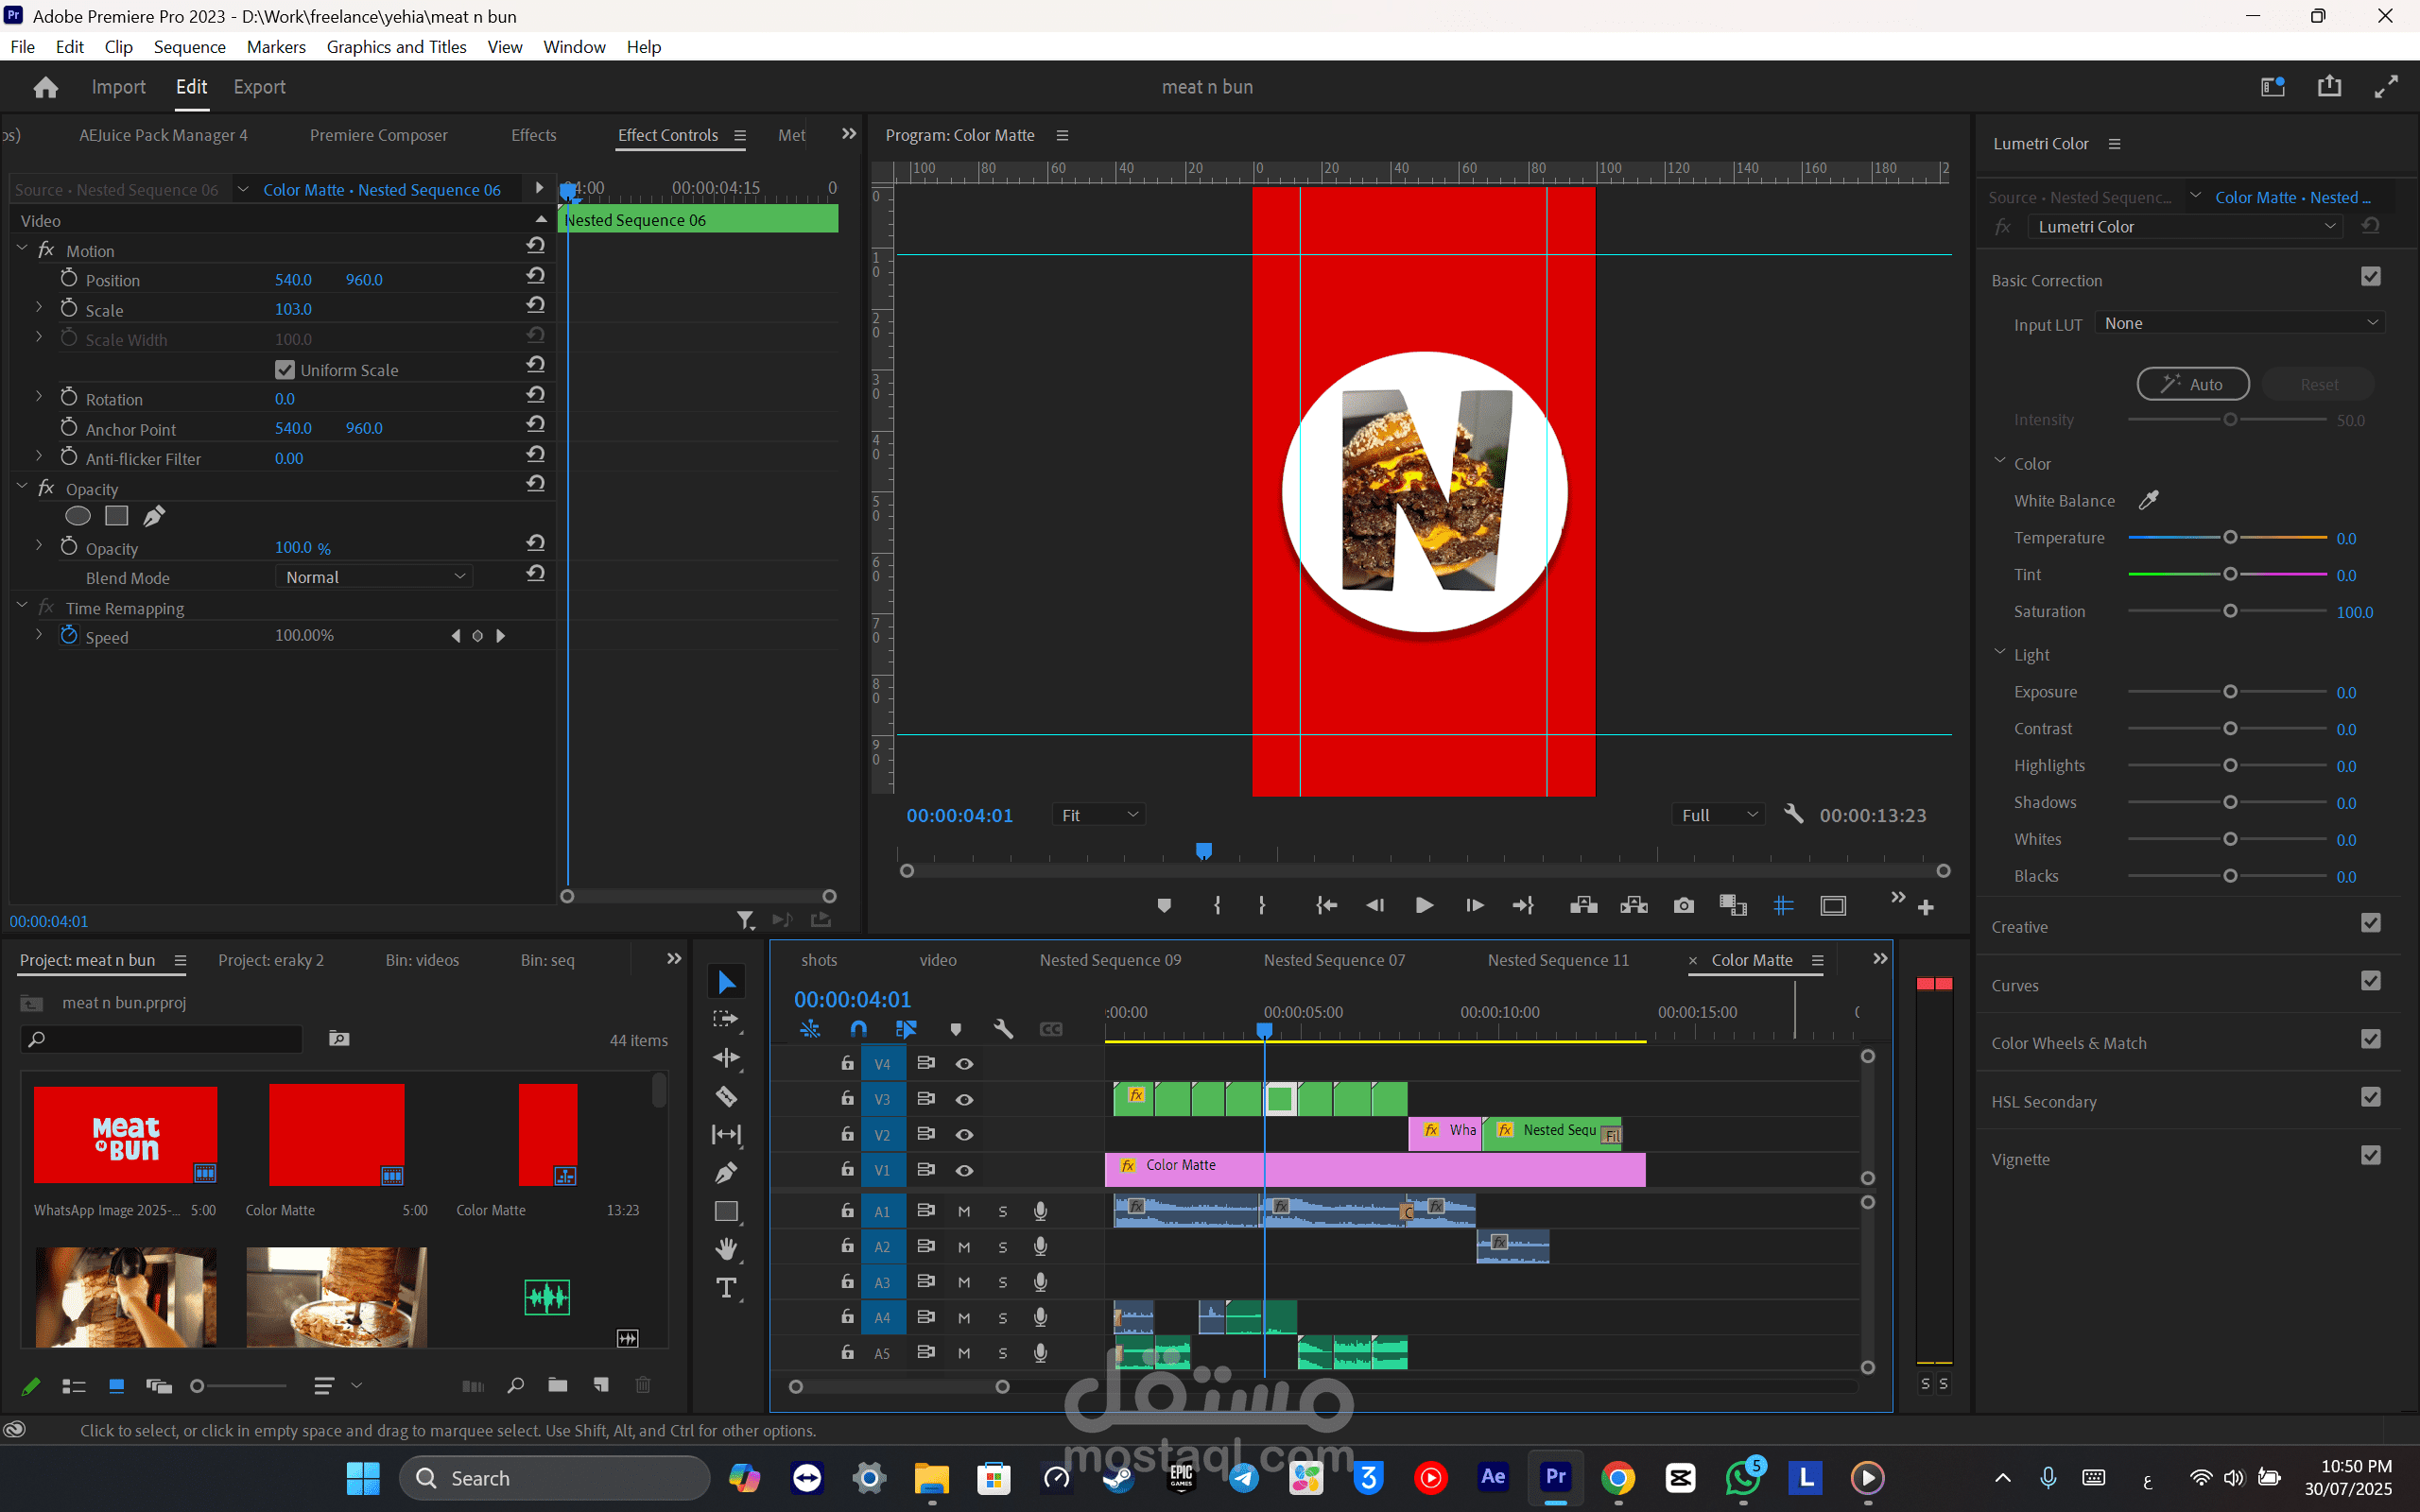Select the Pen tool in the toolbar

coord(726,1172)
